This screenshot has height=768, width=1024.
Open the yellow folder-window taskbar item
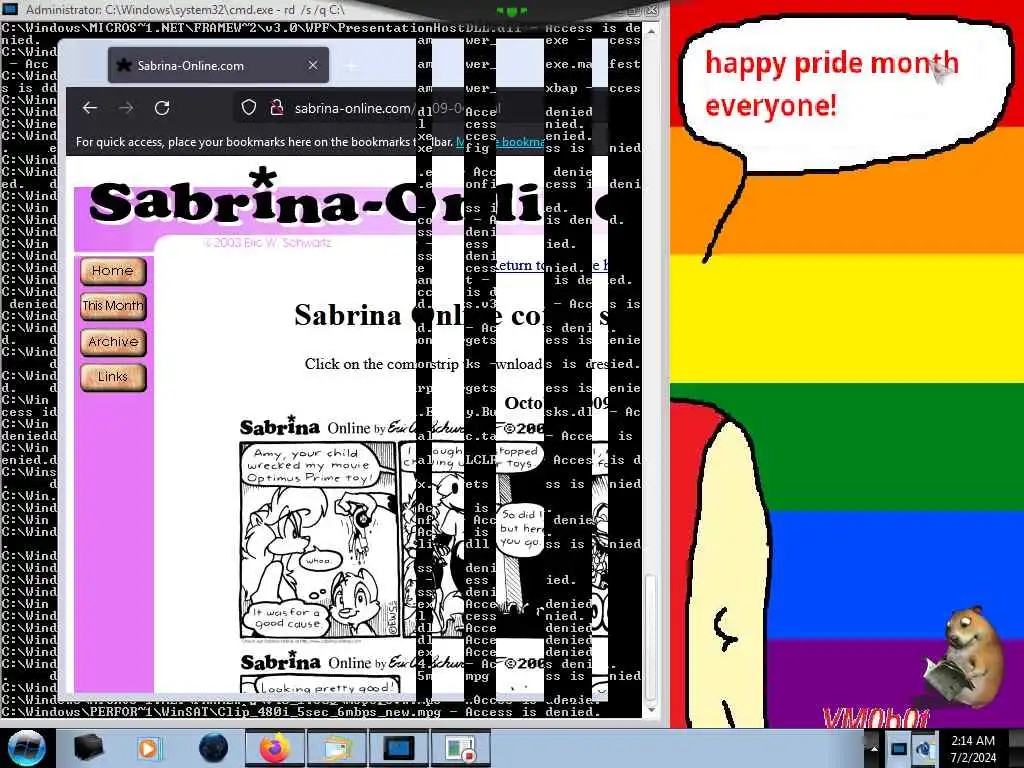coord(336,748)
